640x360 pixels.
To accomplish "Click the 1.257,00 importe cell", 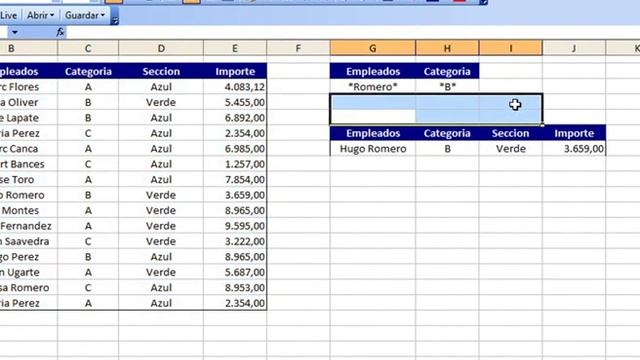I will (x=235, y=164).
